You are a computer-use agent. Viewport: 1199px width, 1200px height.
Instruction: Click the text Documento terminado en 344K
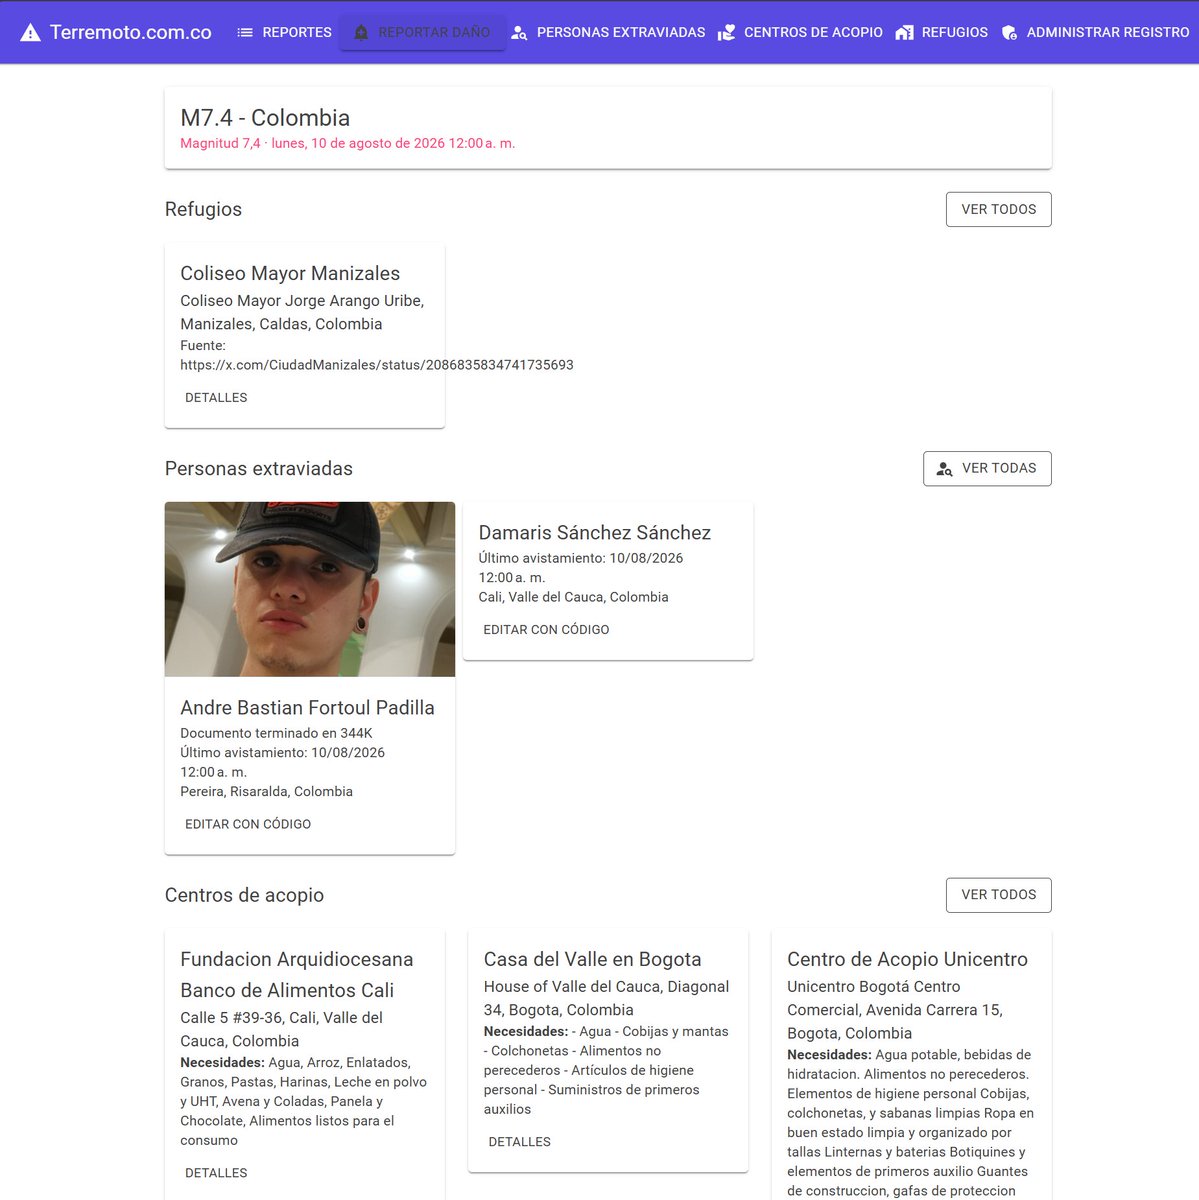click(276, 733)
